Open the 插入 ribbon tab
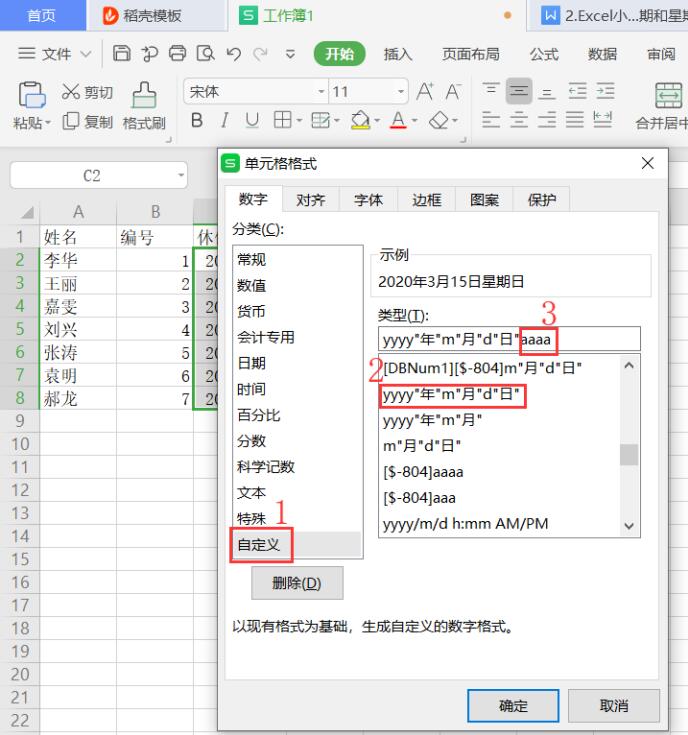Screen dimensions: 688x735 (397, 54)
